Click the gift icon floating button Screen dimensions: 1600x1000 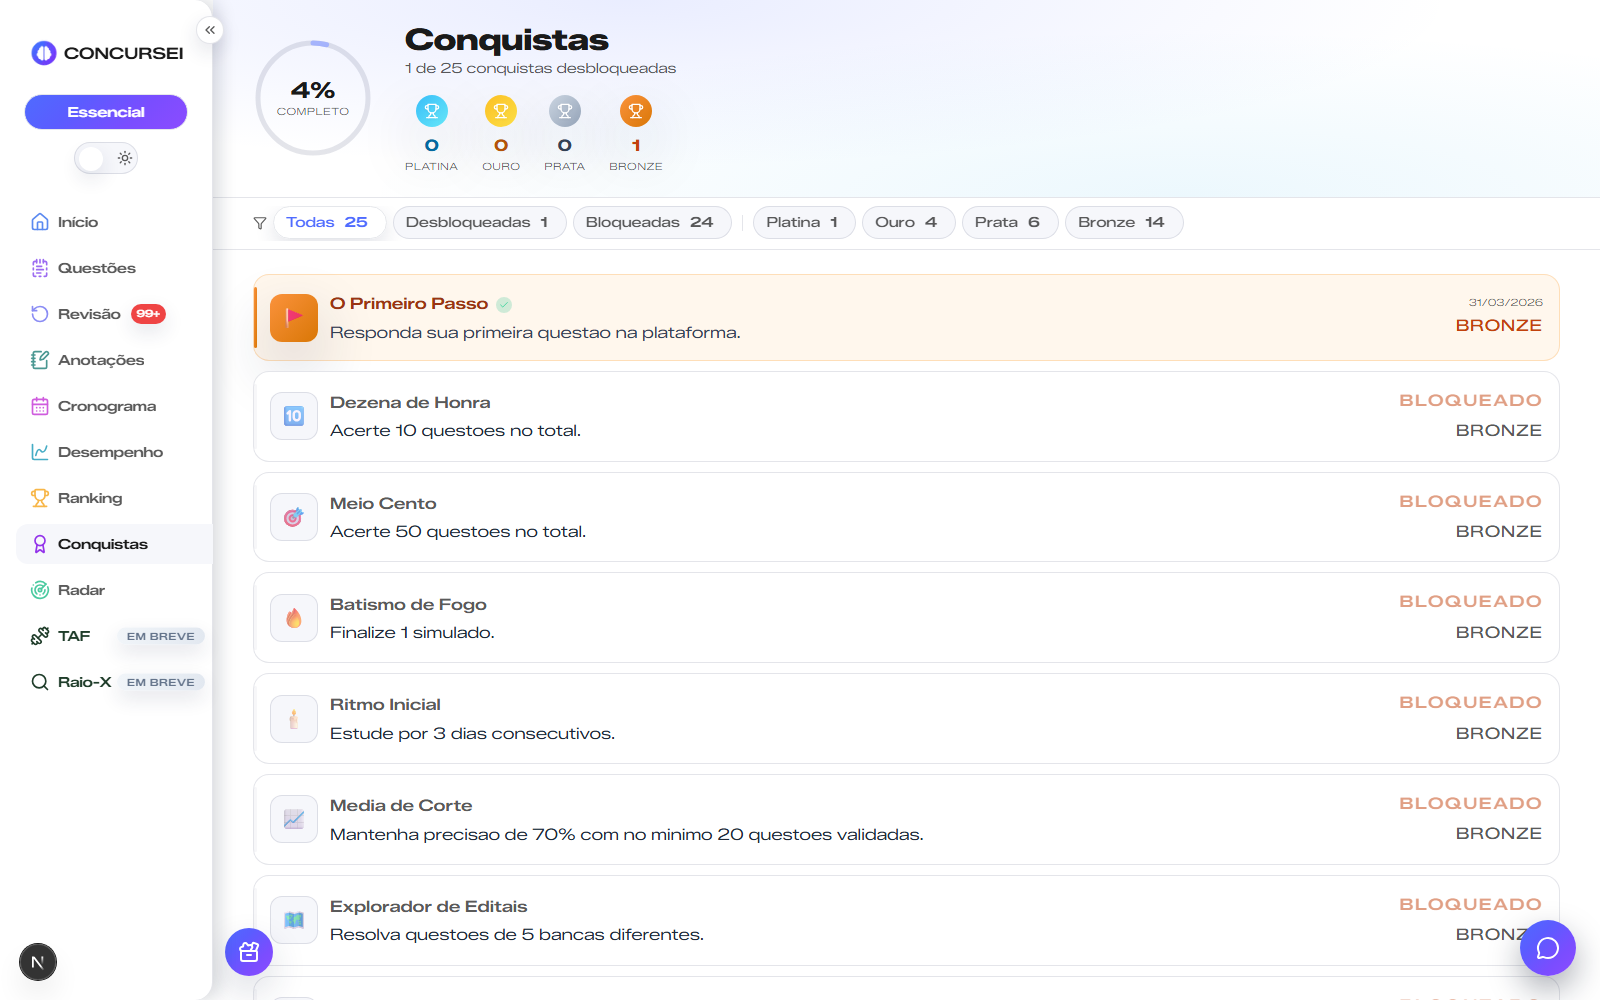(249, 952)
